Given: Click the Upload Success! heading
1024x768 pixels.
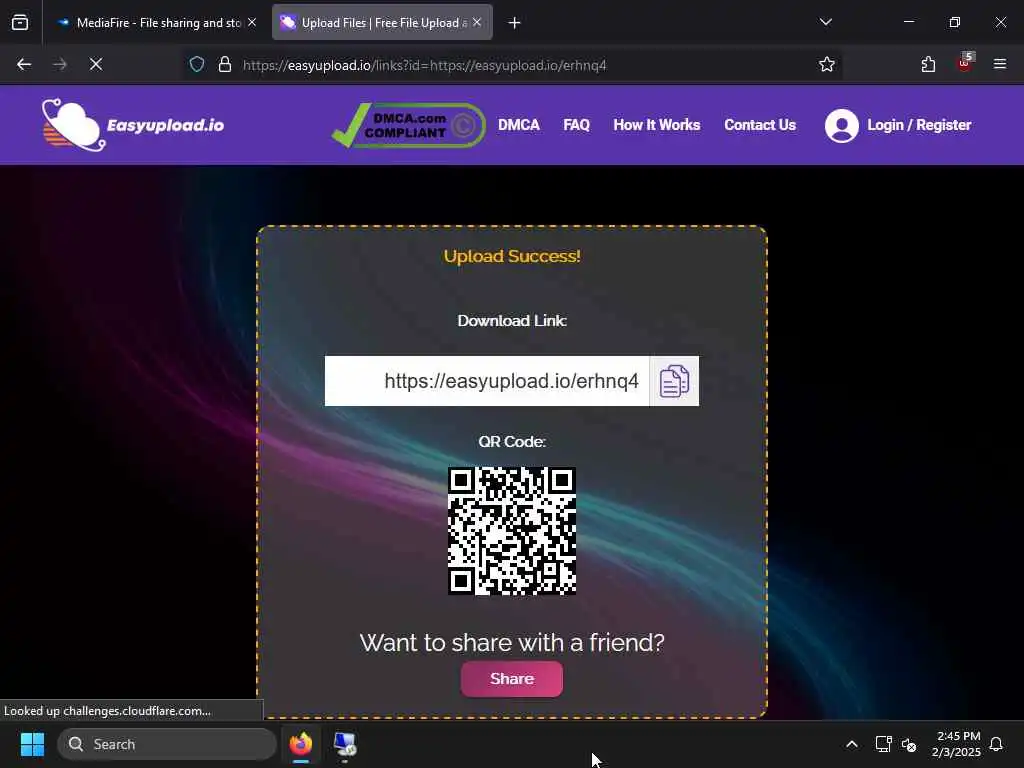Looking at the screenshot, I should 512,256.
